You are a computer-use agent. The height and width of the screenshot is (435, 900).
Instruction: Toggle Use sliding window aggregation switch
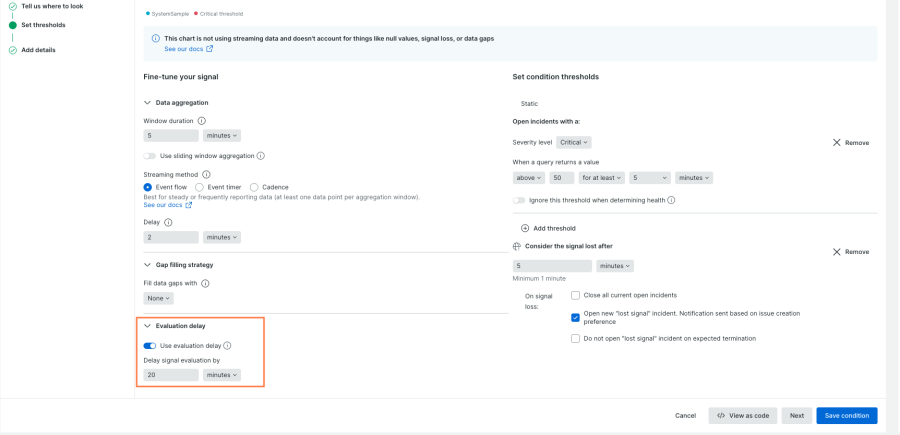tap(149, 156)
